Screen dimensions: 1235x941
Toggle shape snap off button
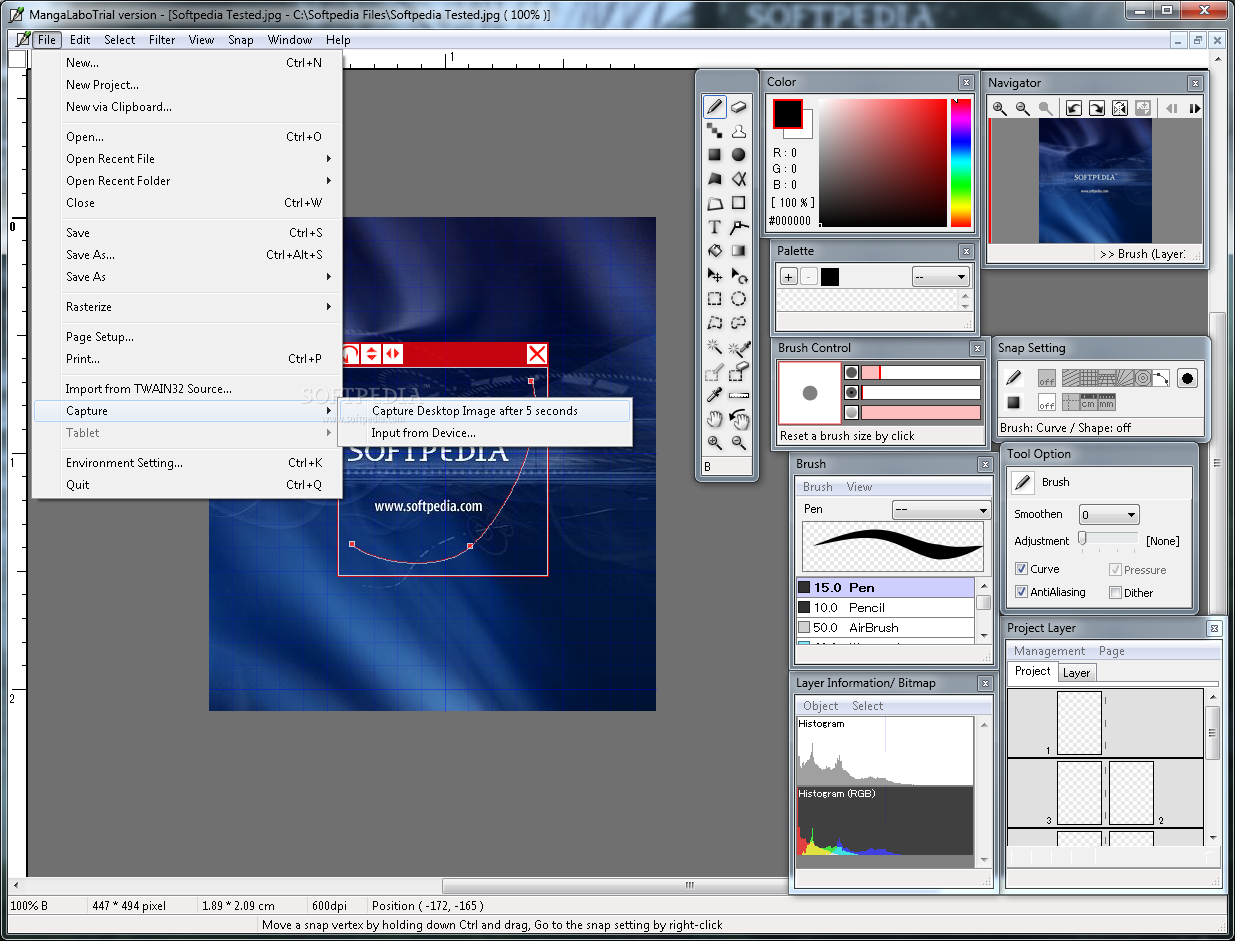click(x=1046, y=402)
